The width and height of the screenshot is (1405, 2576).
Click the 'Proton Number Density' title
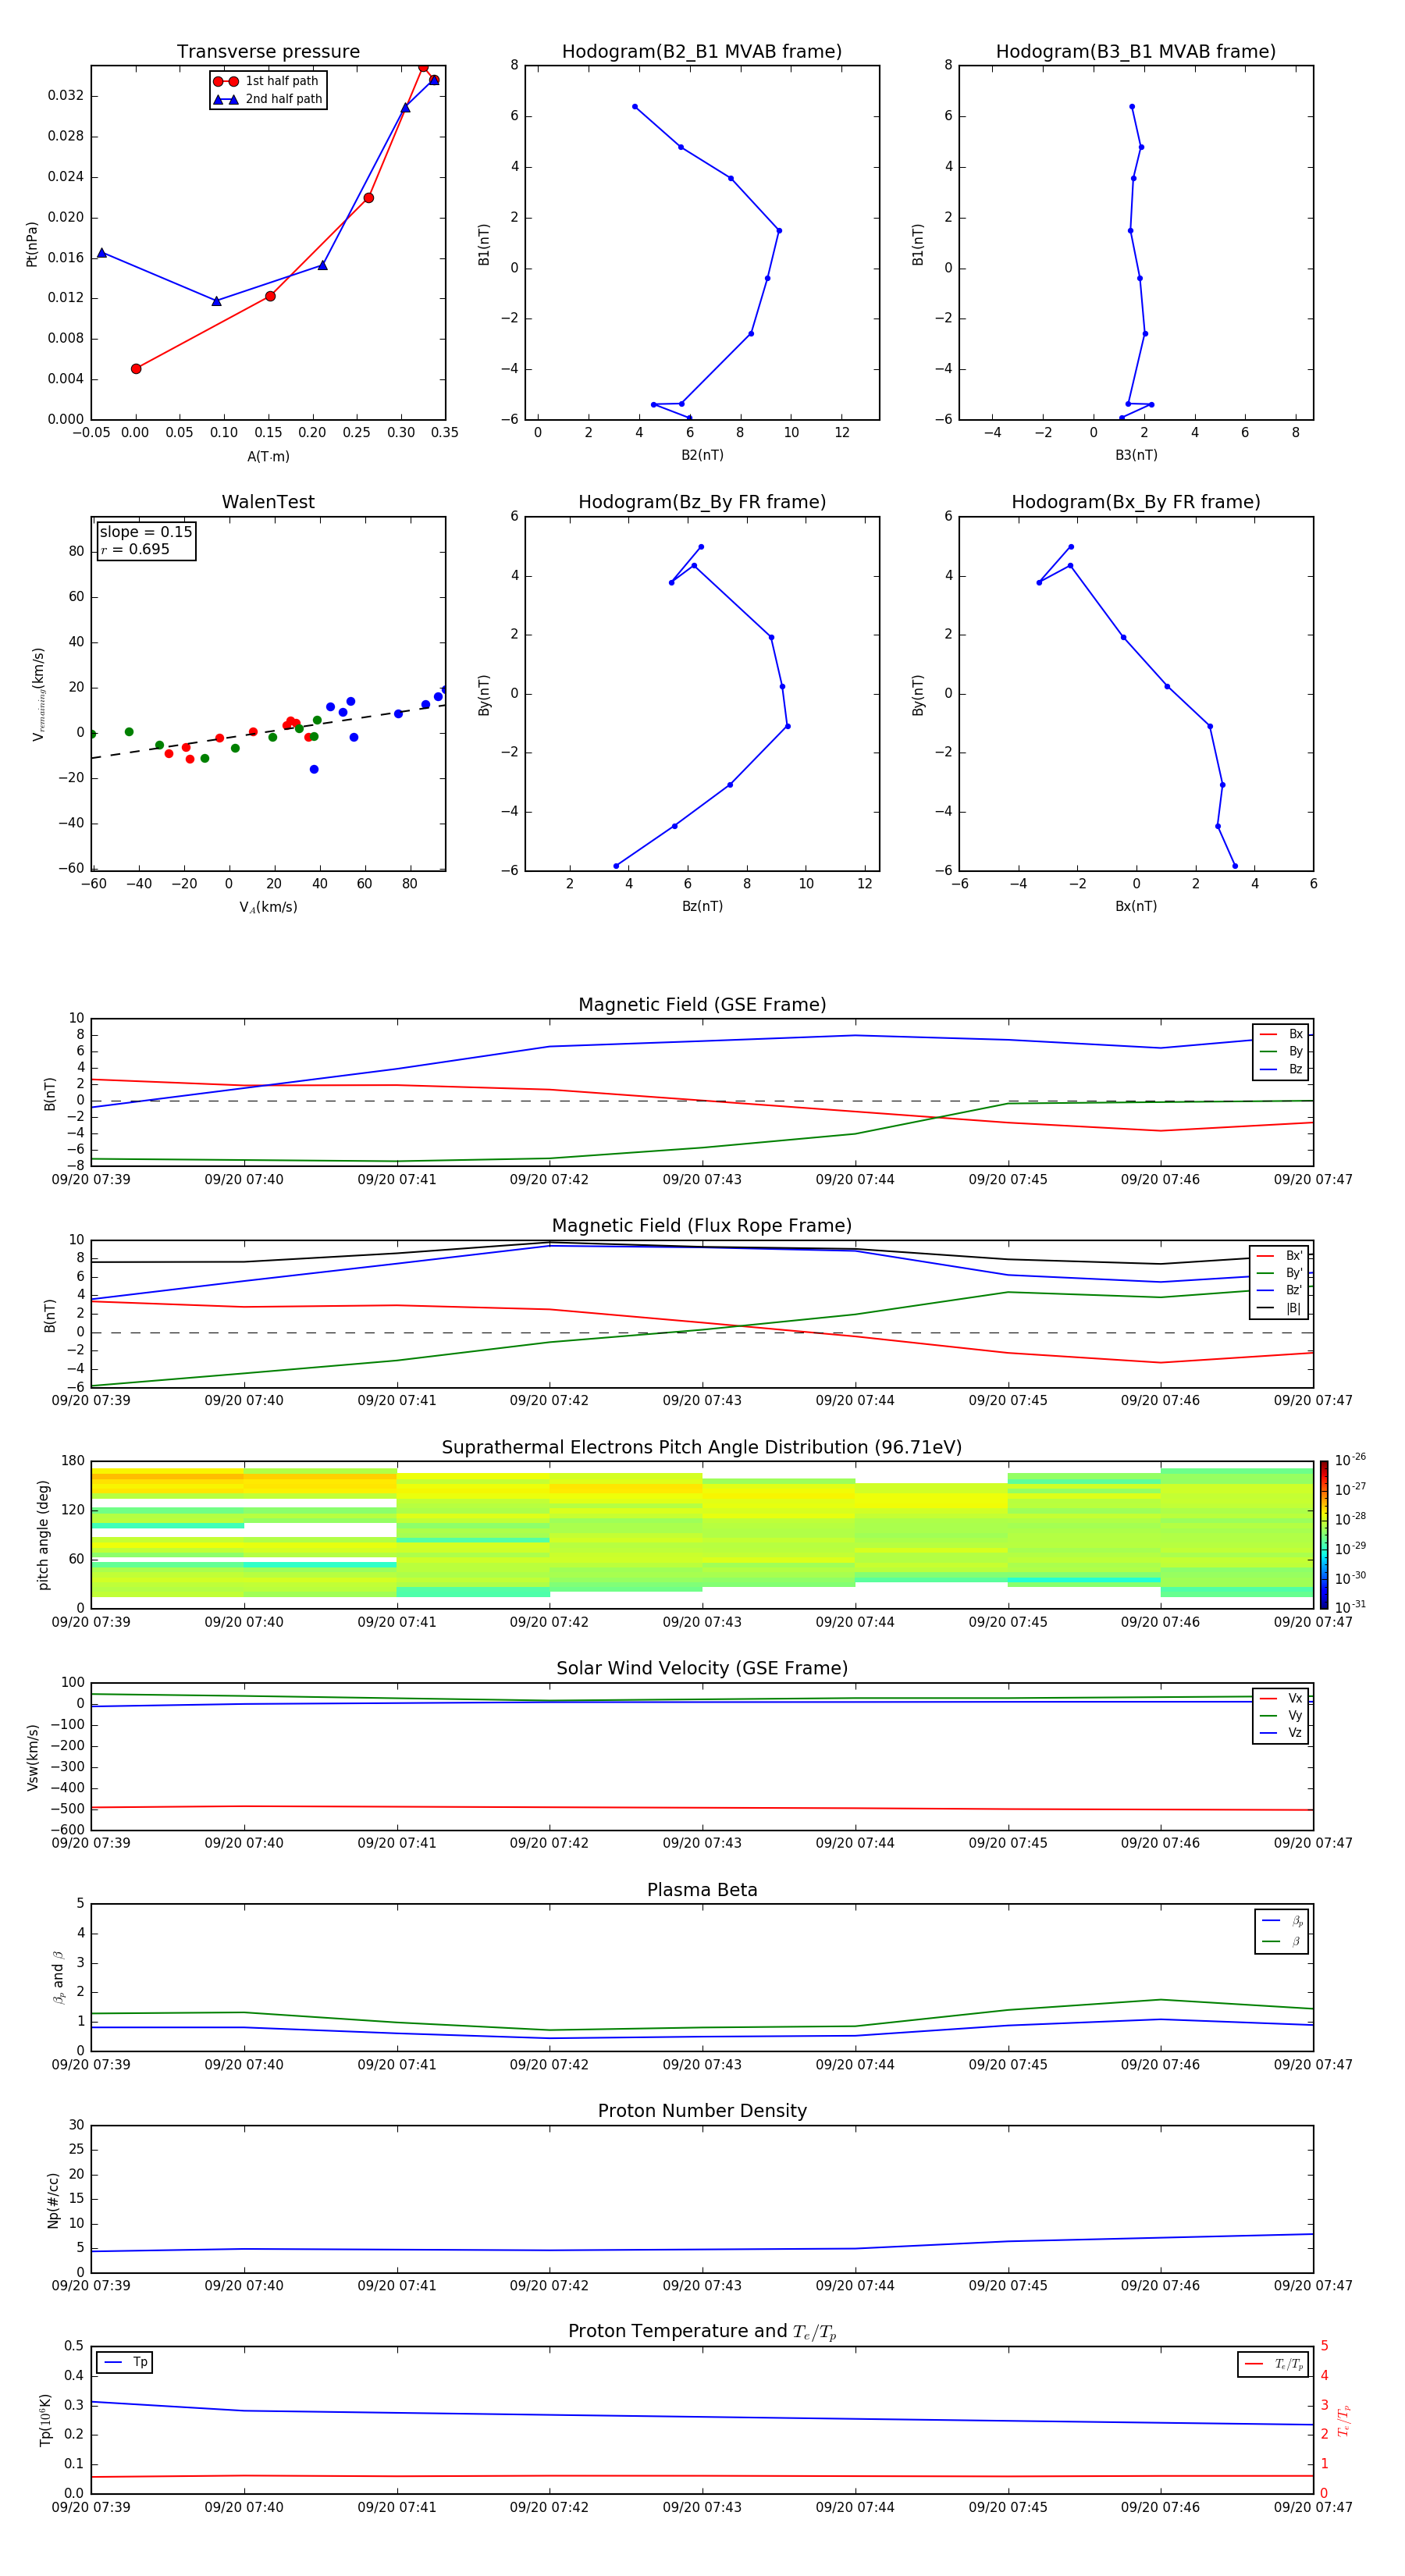pos(702,2111)
